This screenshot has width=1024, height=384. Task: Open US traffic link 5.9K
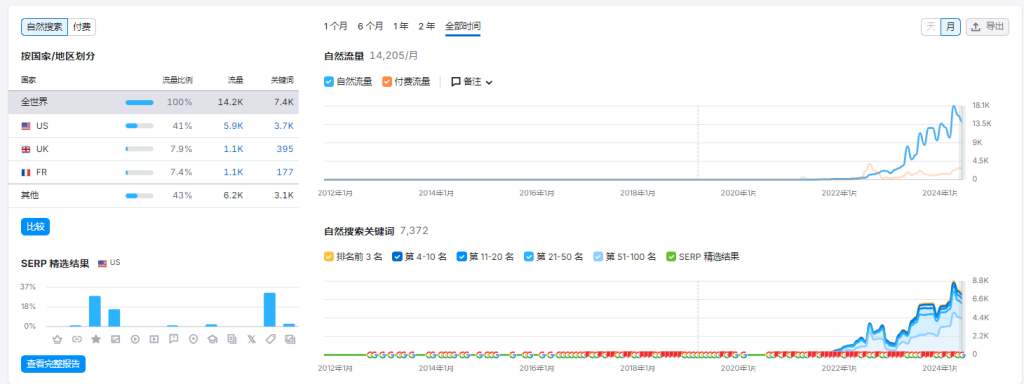click(x=234, y=126)
